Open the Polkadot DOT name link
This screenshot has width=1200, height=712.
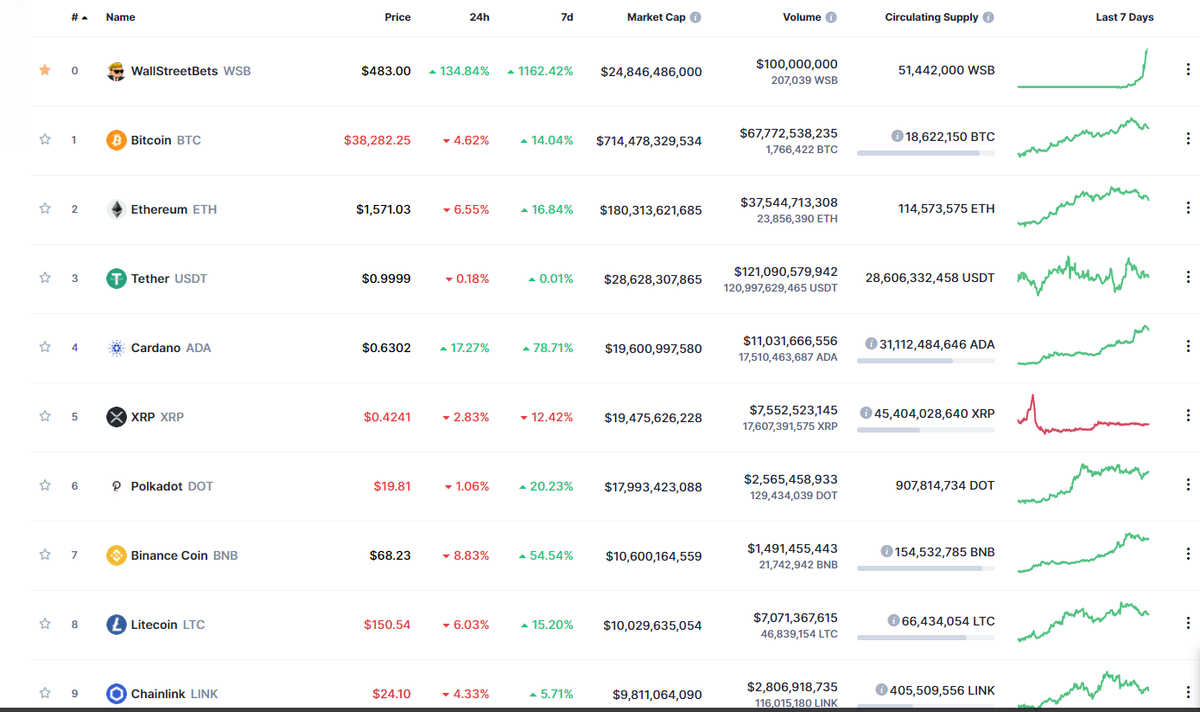(x=172, y=486)
